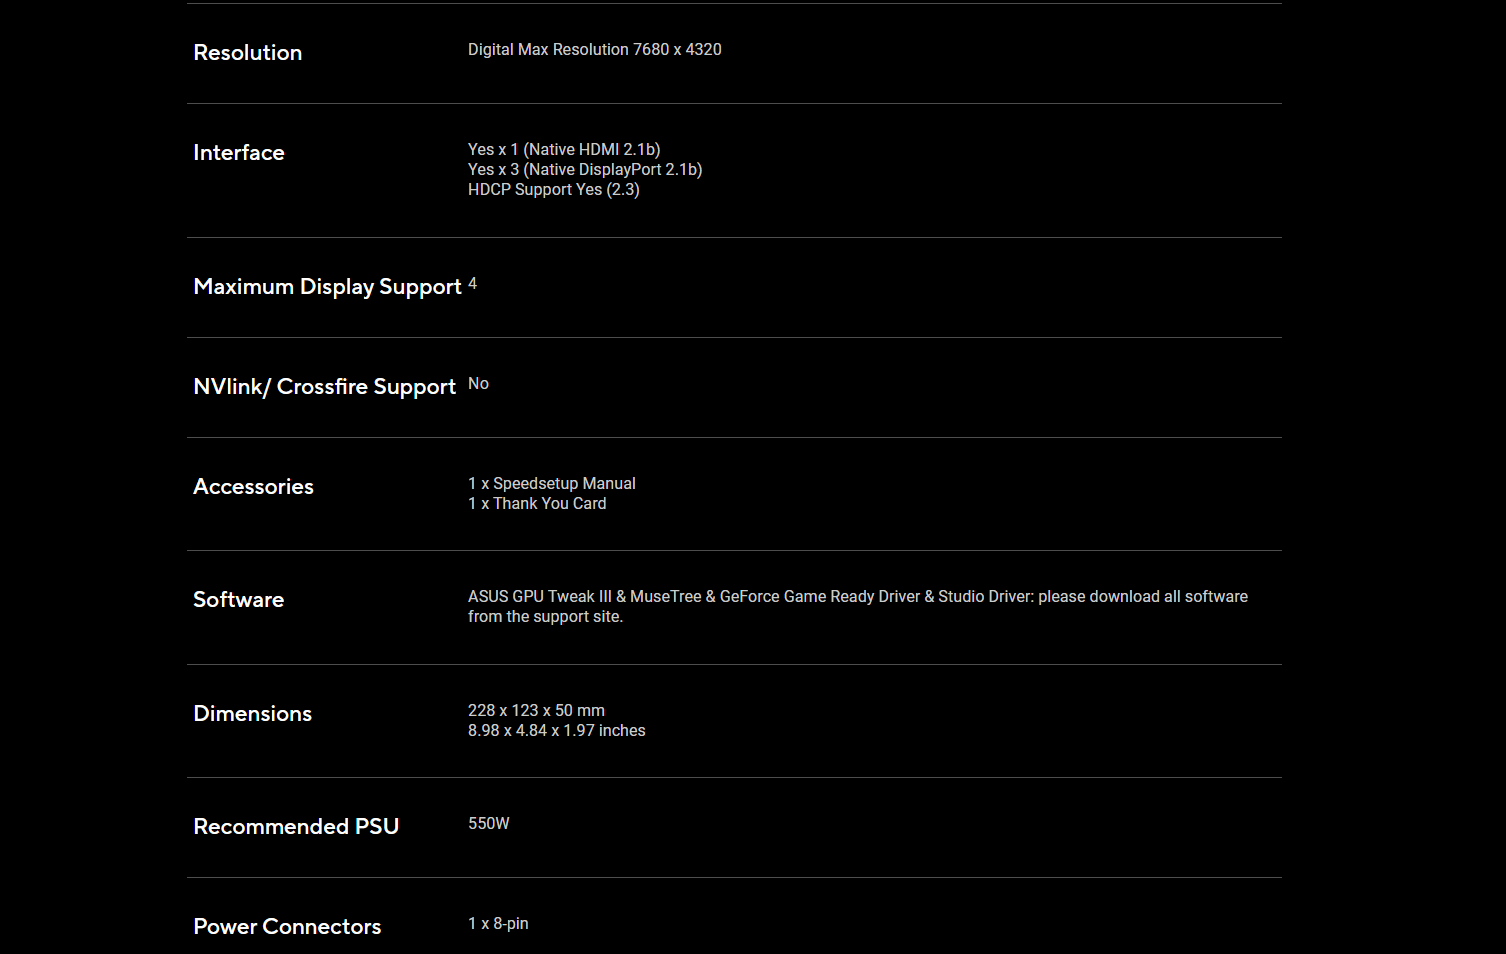Click the Power Connectors heading
1506x954 pixels.
coord(287,927)
